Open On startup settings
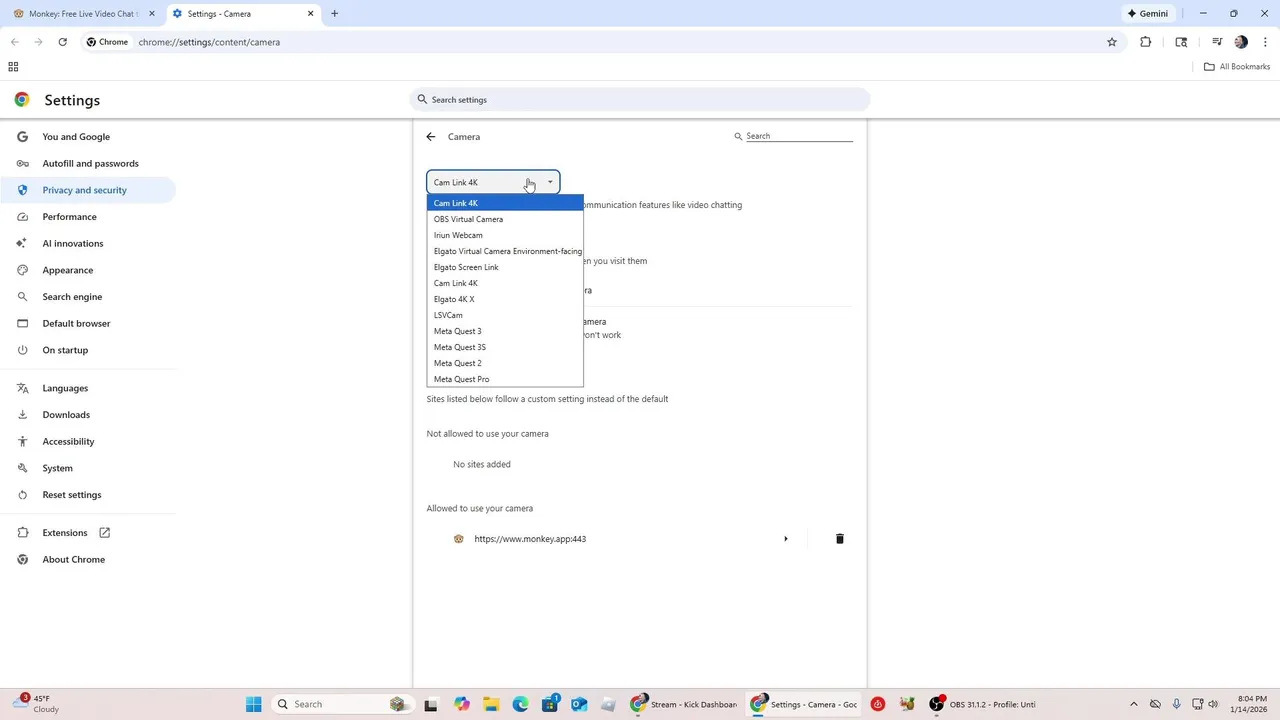The width and height of the screenshot is (1280, 720). 88,350
